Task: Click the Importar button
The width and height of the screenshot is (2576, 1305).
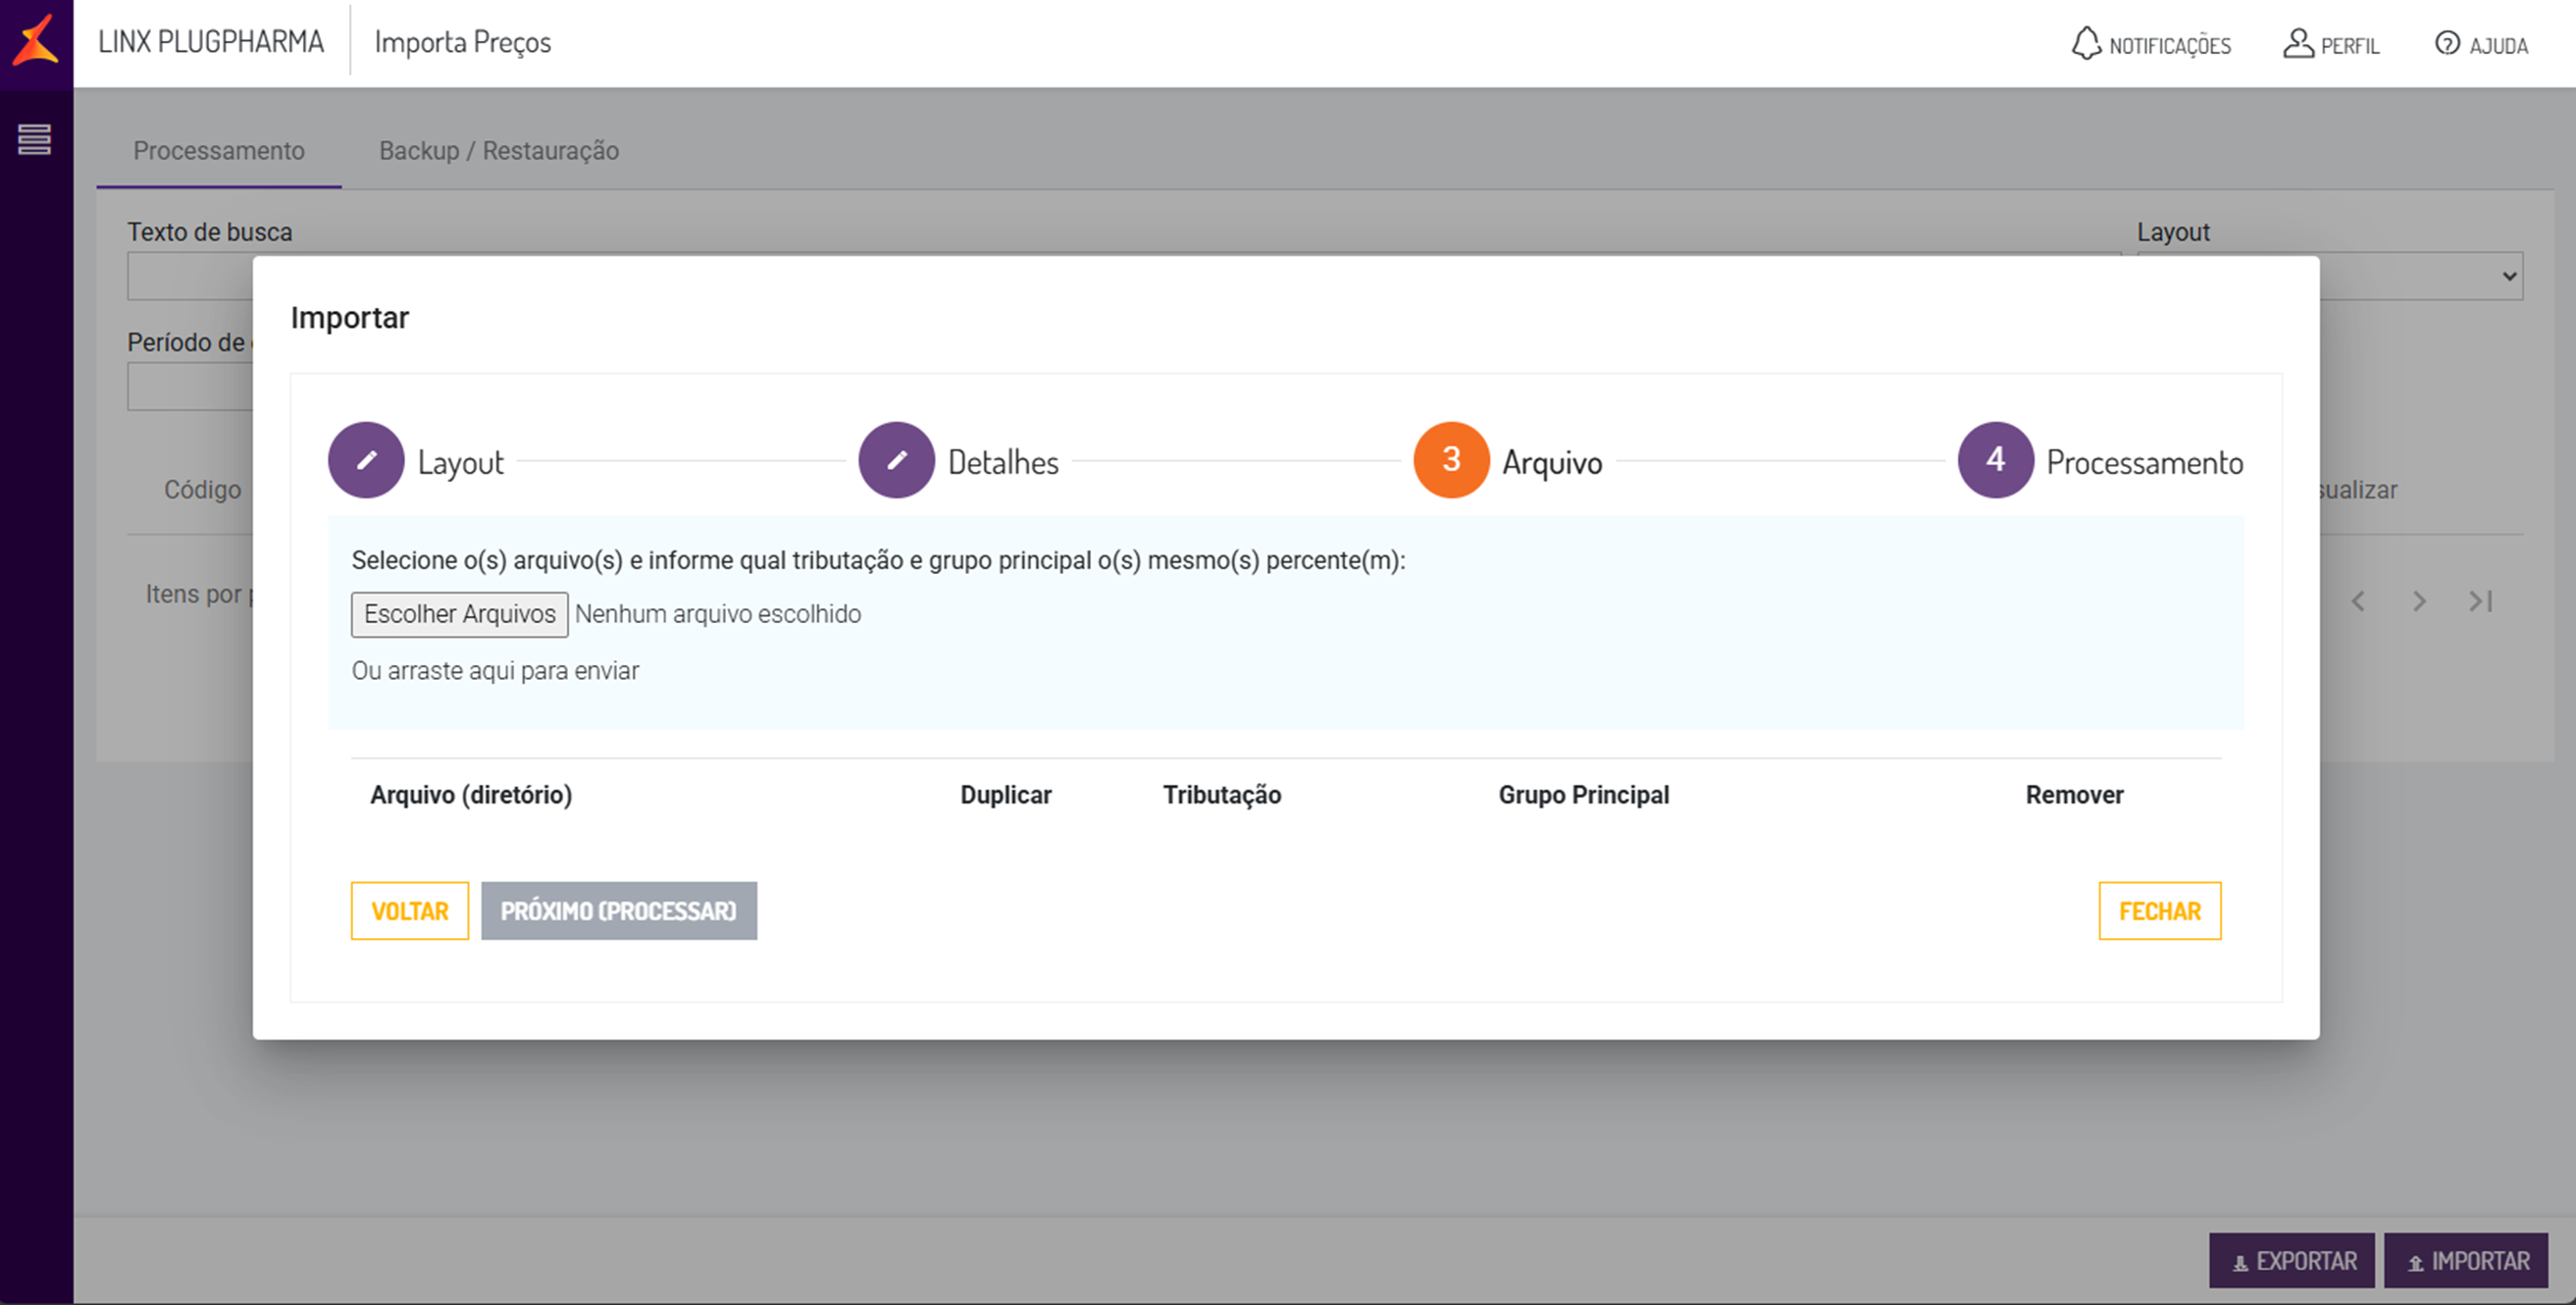Action: coord(2466,1261)
